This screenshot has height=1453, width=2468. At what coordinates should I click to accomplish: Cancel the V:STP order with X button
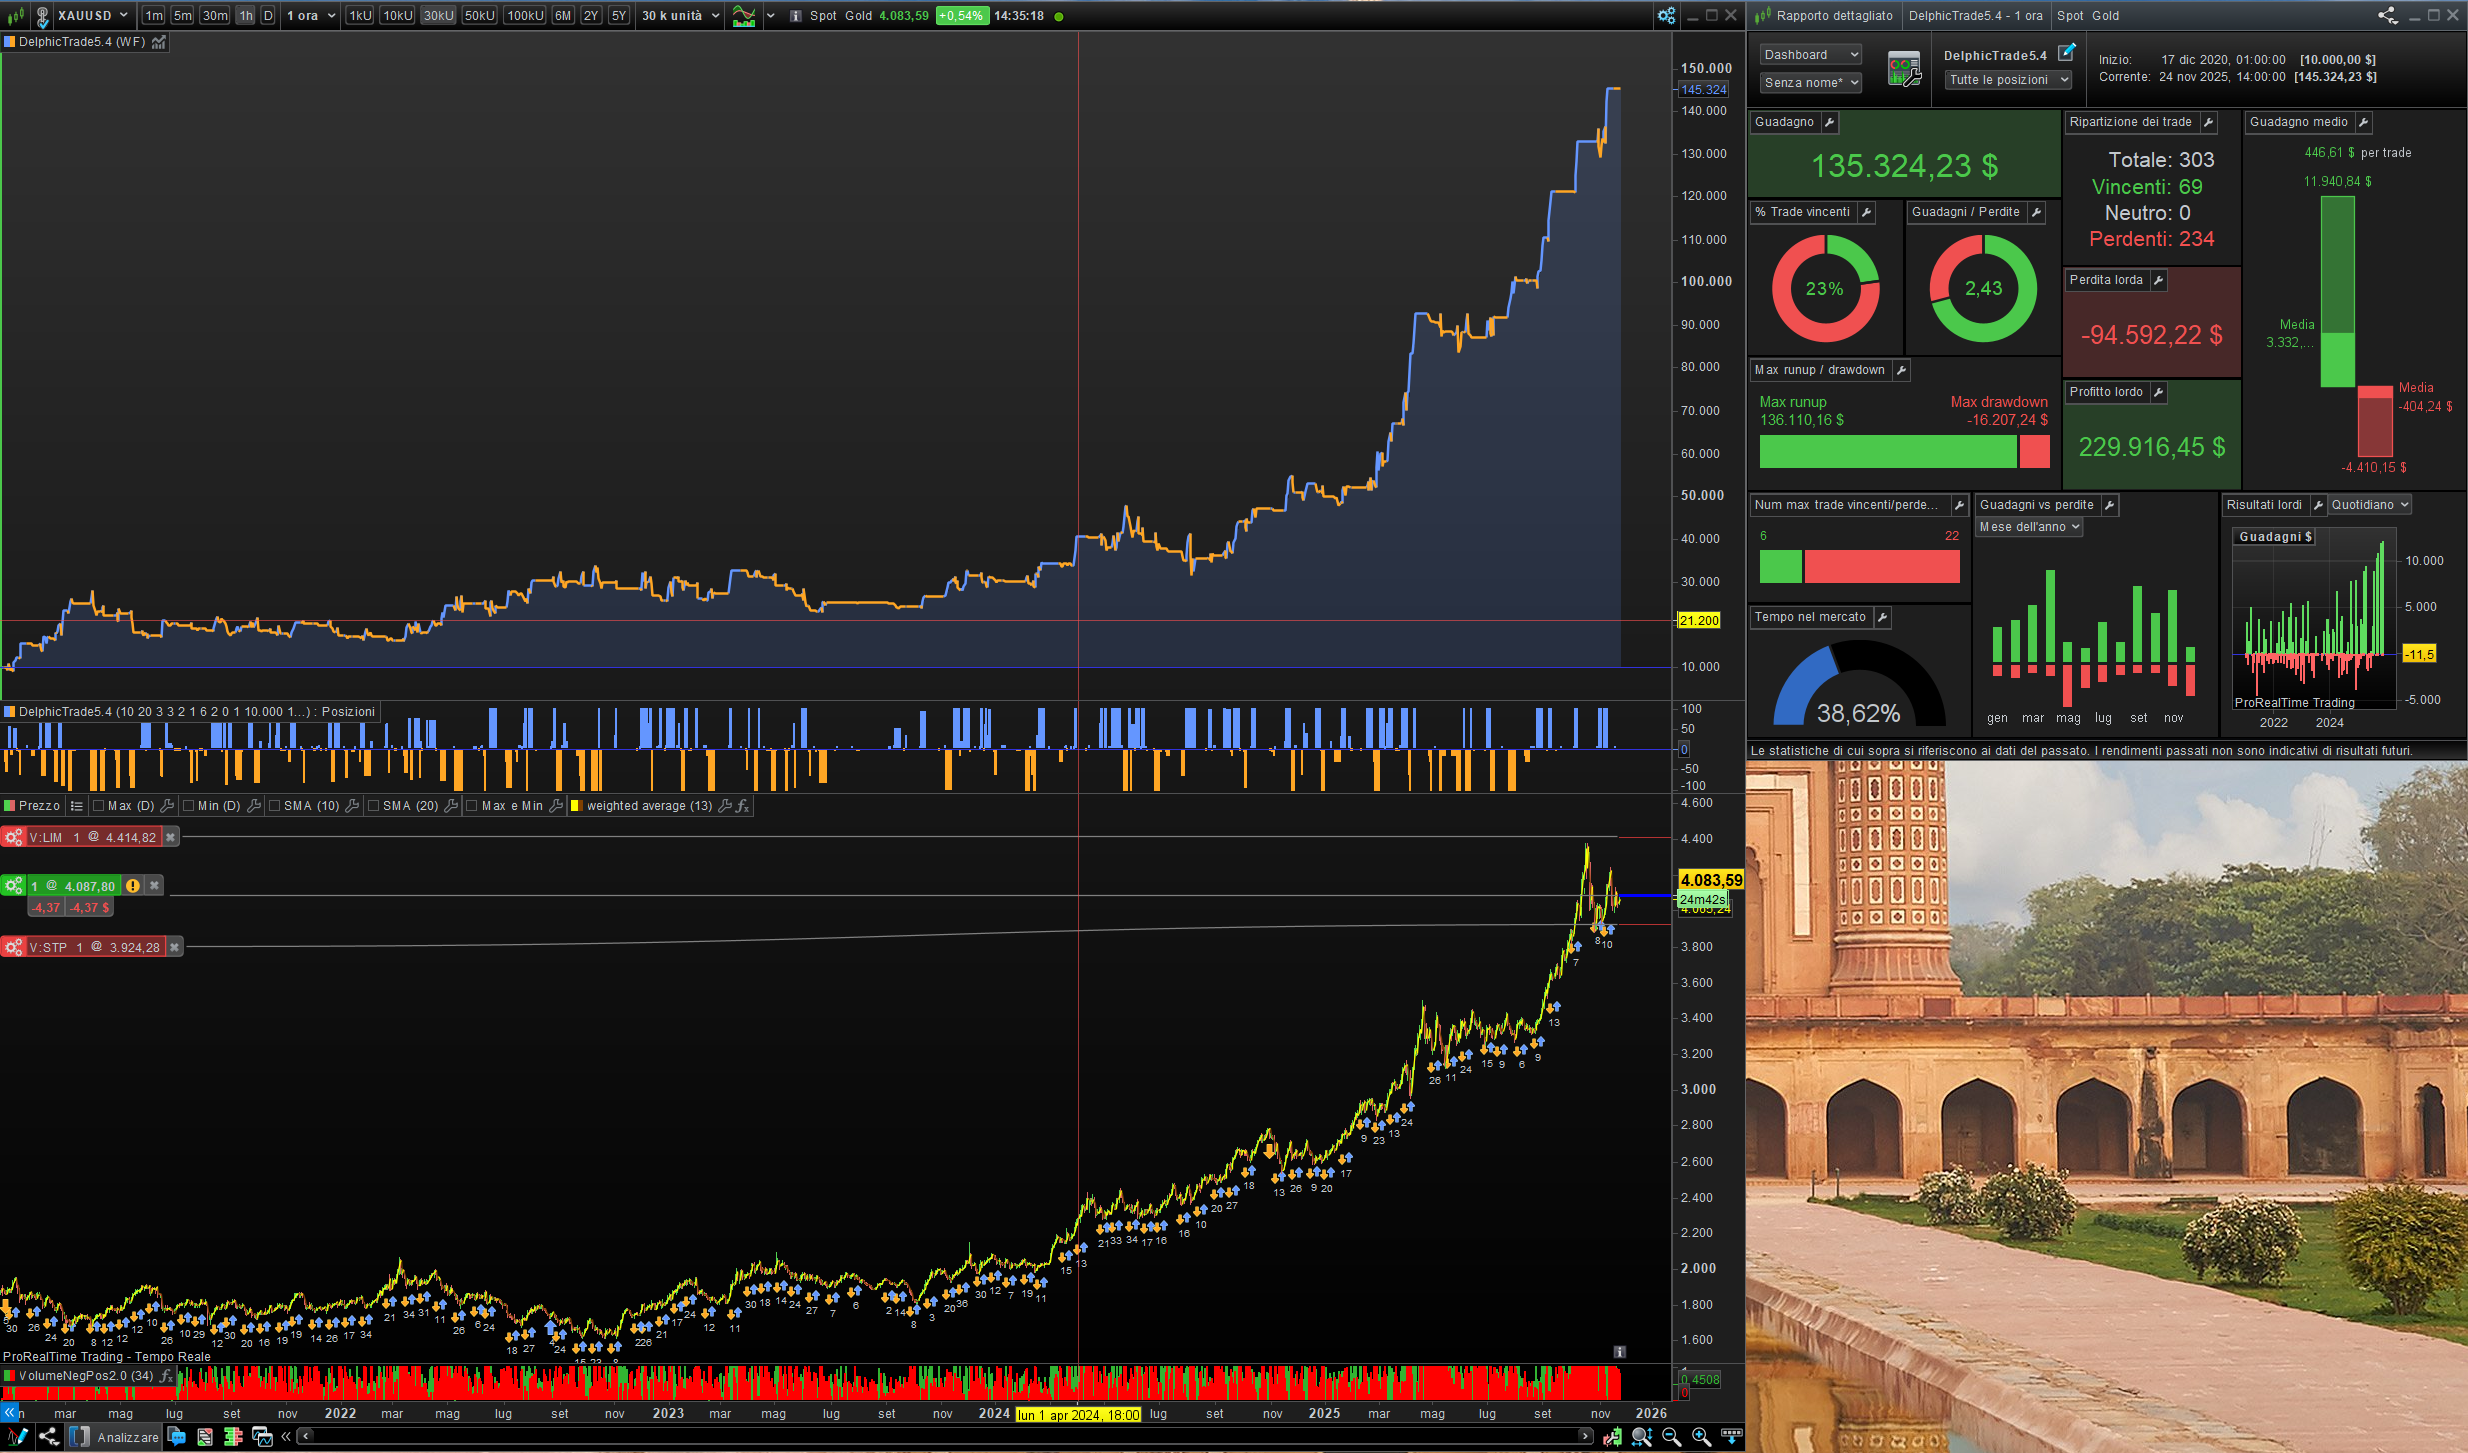pos(174,947)
